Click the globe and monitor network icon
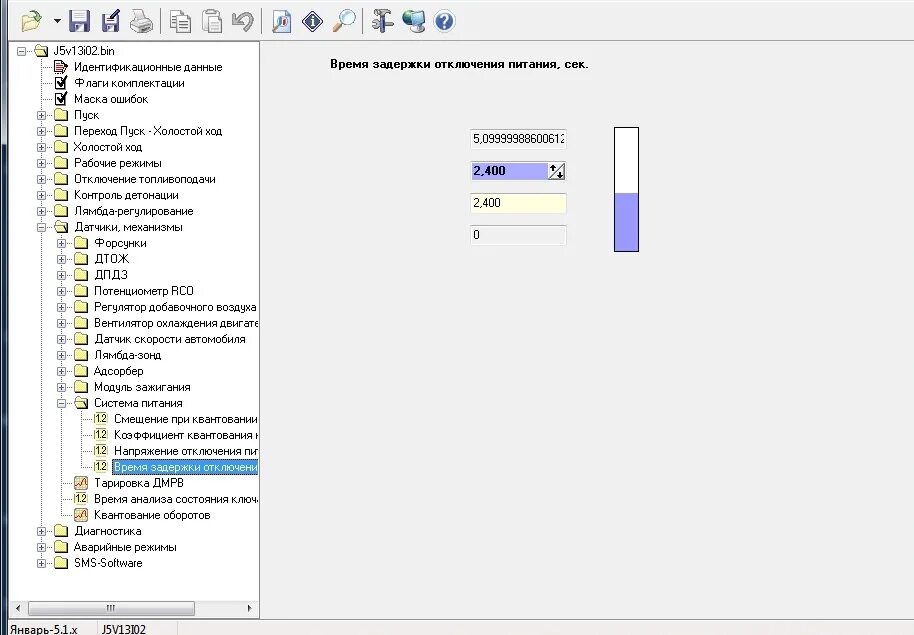 pos(413,22)
